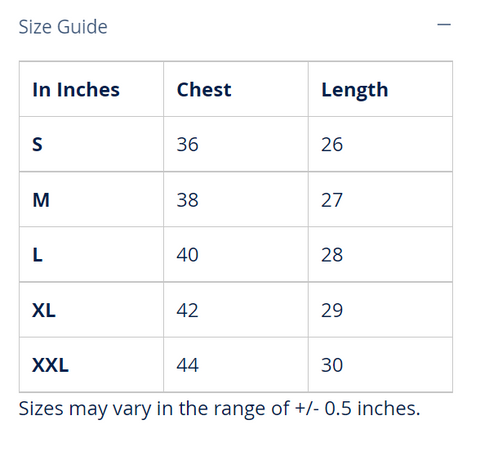Select the M size row label
The image size is (480, 456).
41,200
